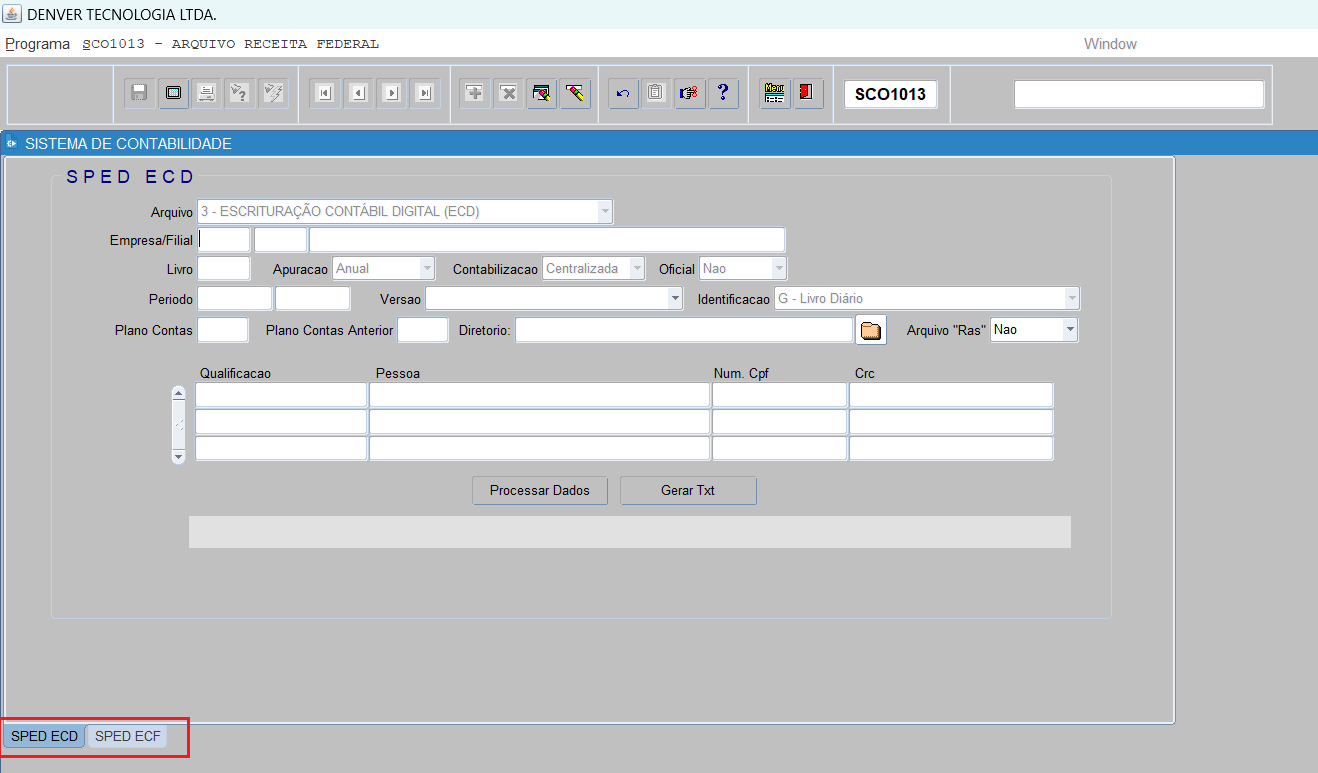Open the Contabilizacao dropdown showing Centralizada

coord(637,269)
